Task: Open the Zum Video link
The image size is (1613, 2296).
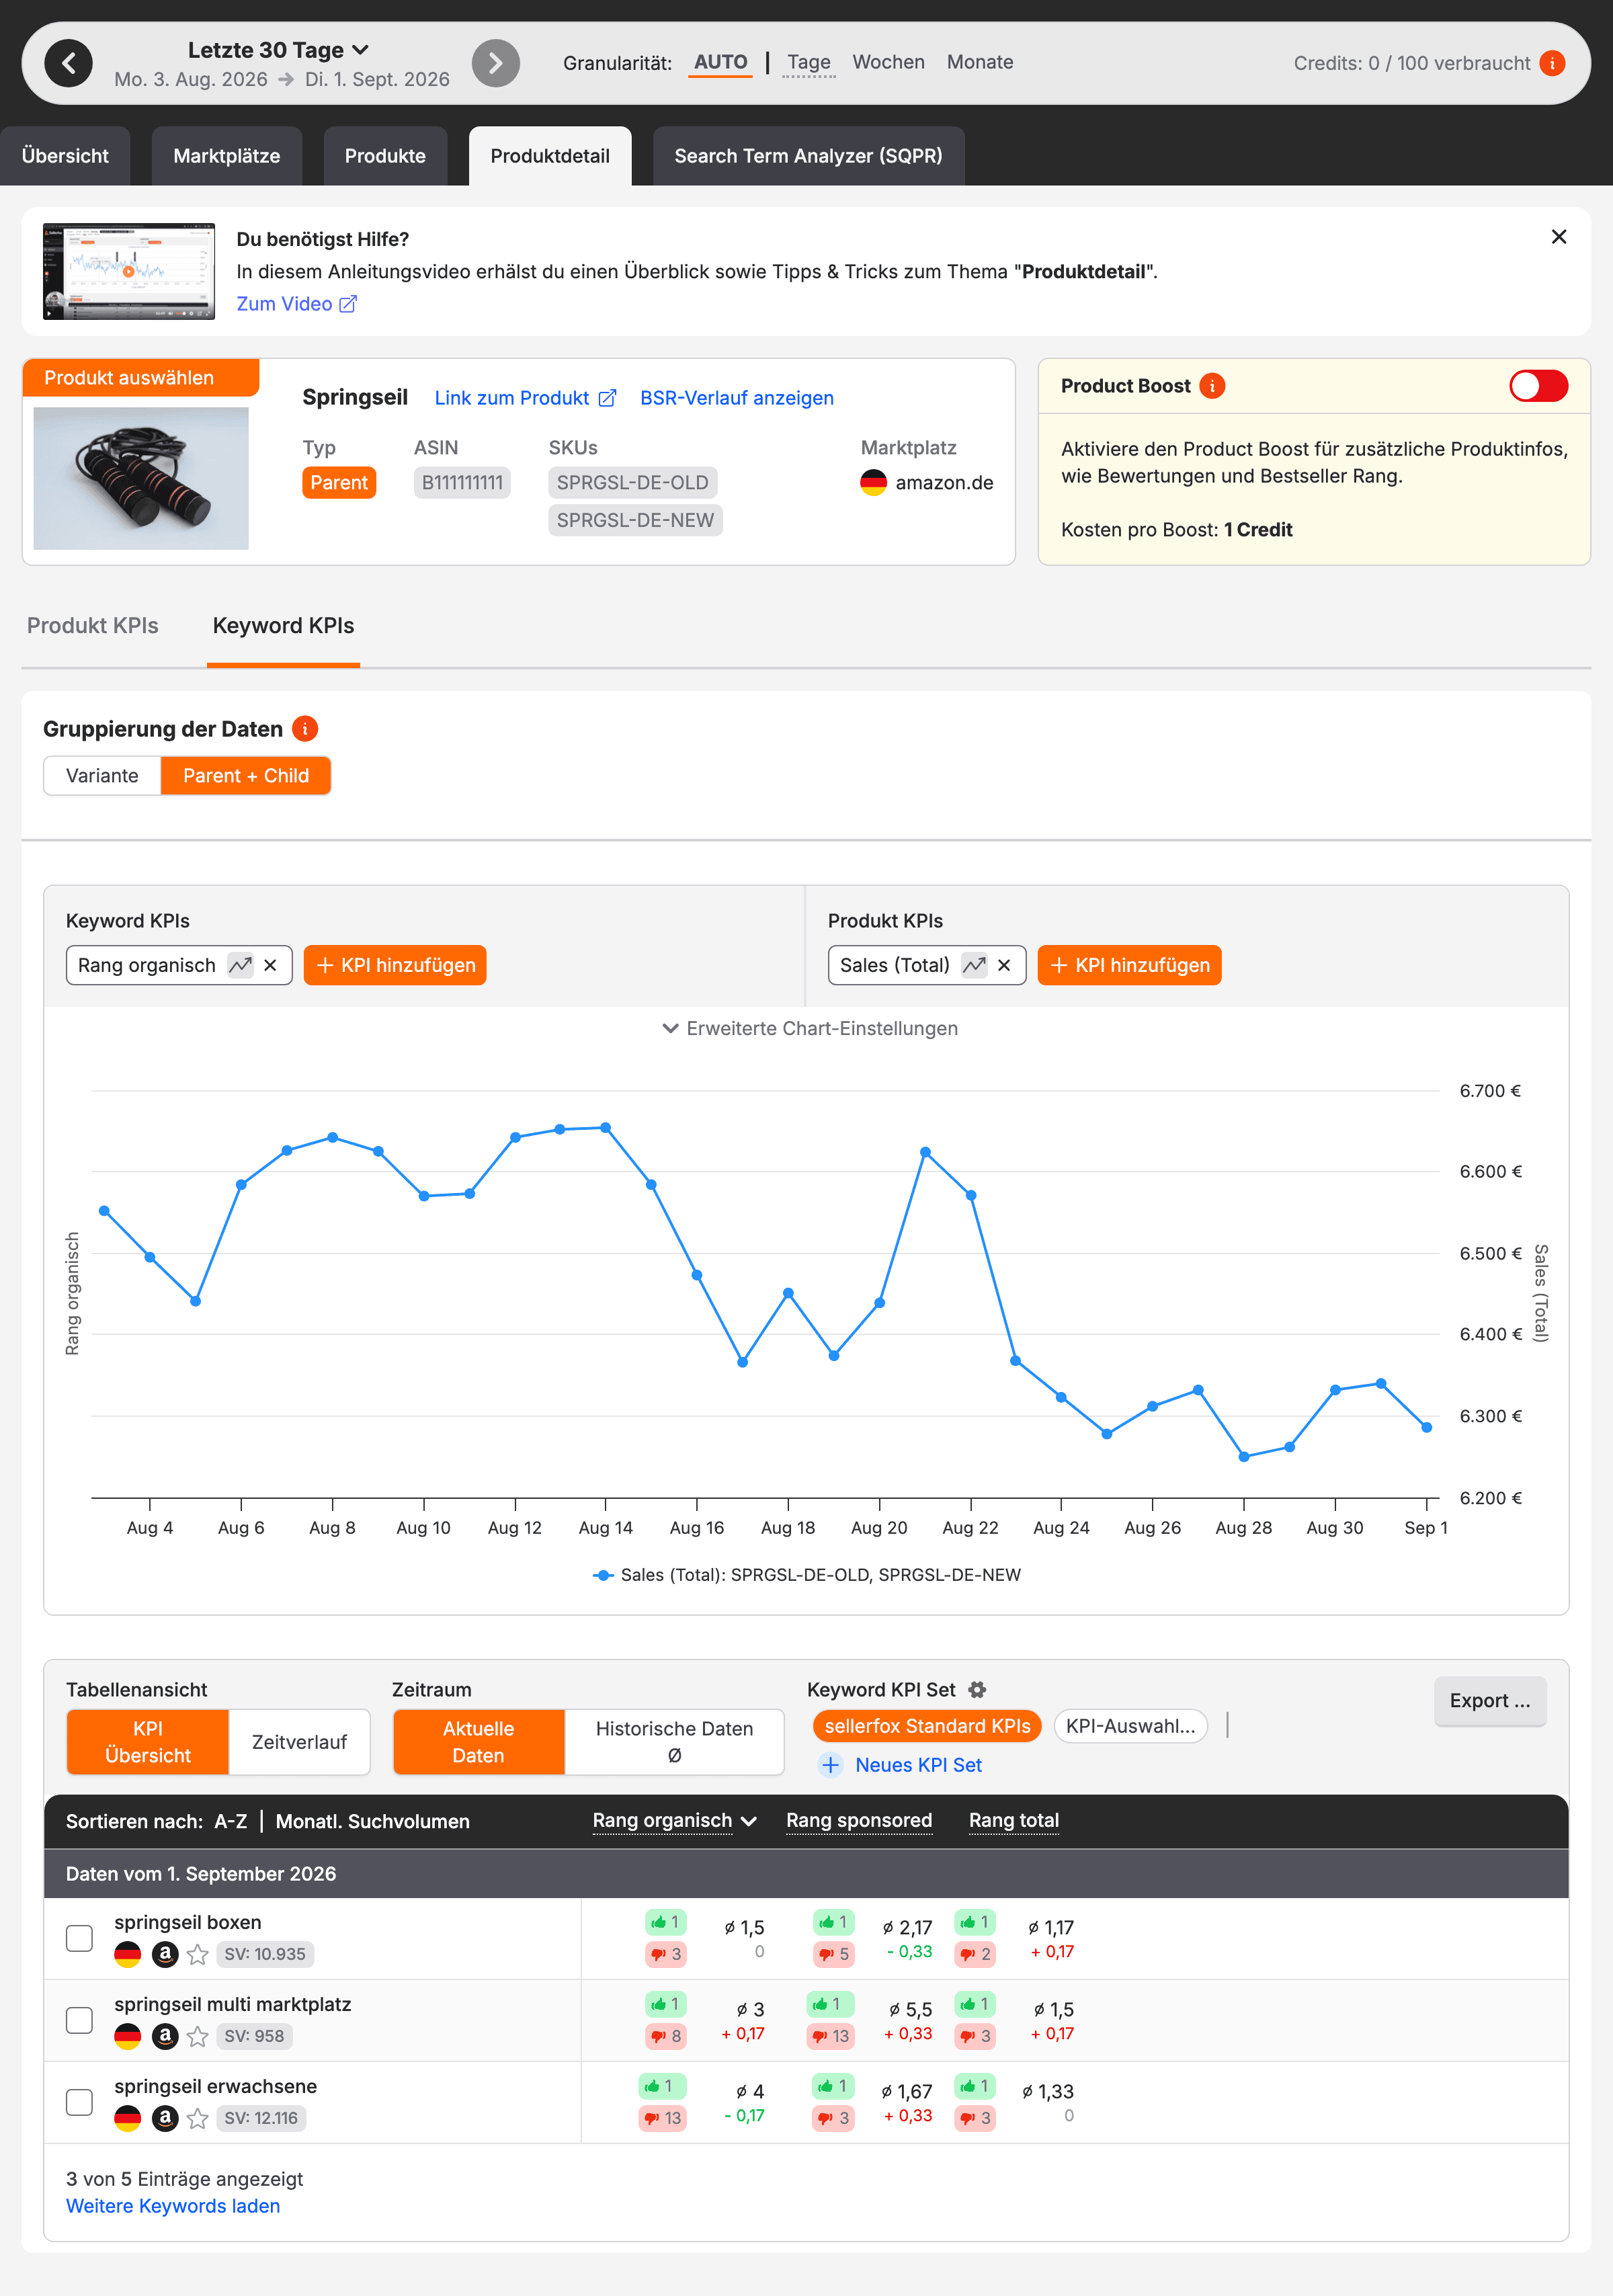Action: (x=296, y=304)
